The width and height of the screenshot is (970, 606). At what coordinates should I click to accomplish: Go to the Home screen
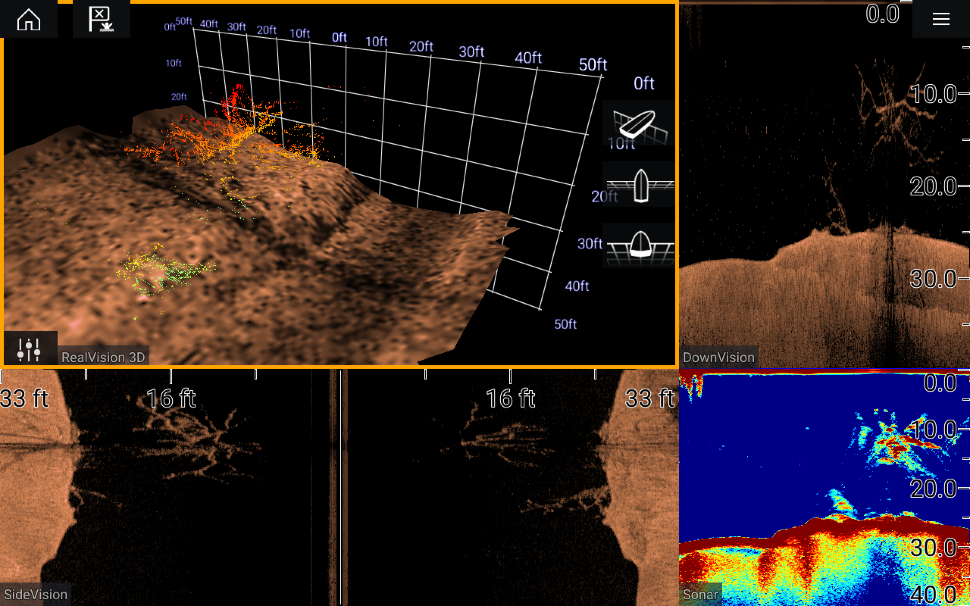click(29, 19)
